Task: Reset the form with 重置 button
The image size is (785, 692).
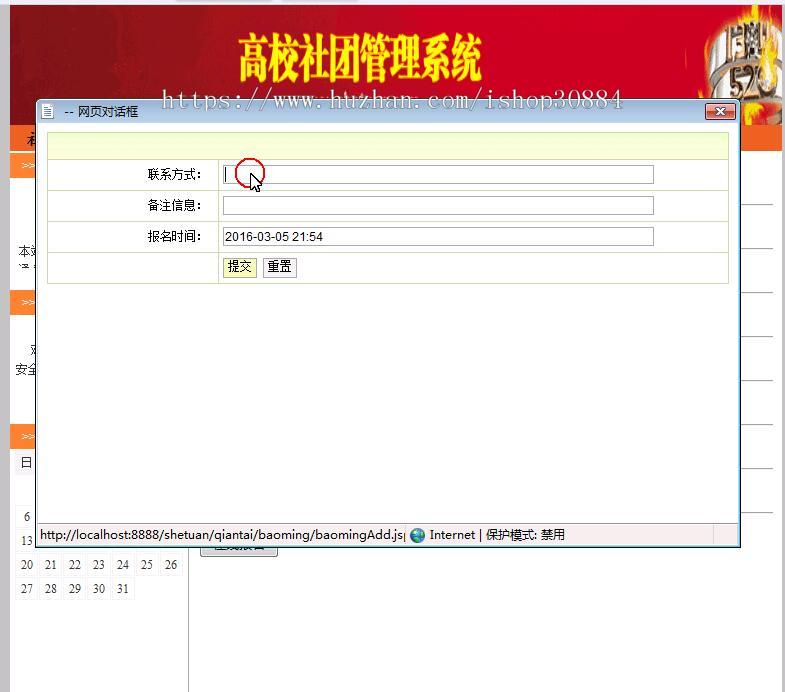Action: (280, 267)
